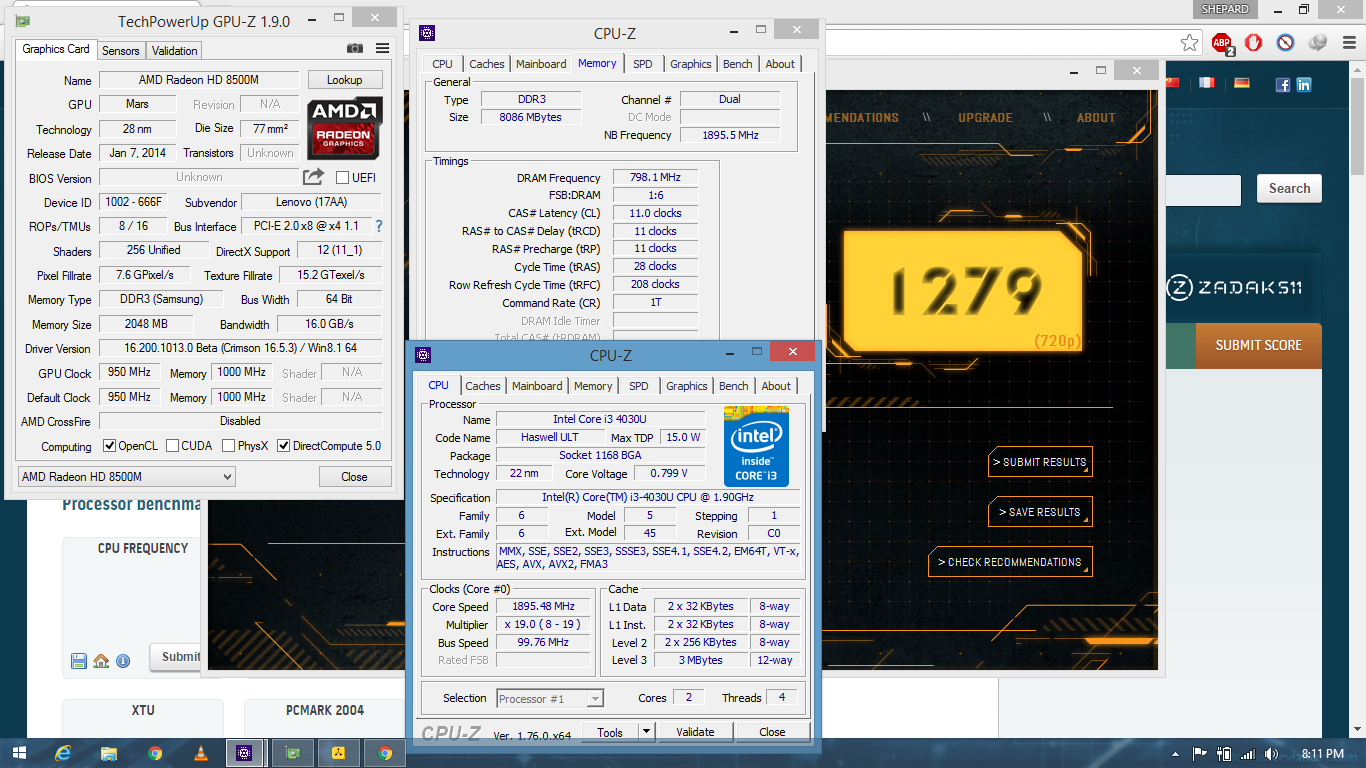Click the CPU-Z taskbar icon
The height and width of the screenshot is (768, 1366).
click(244, 753)
